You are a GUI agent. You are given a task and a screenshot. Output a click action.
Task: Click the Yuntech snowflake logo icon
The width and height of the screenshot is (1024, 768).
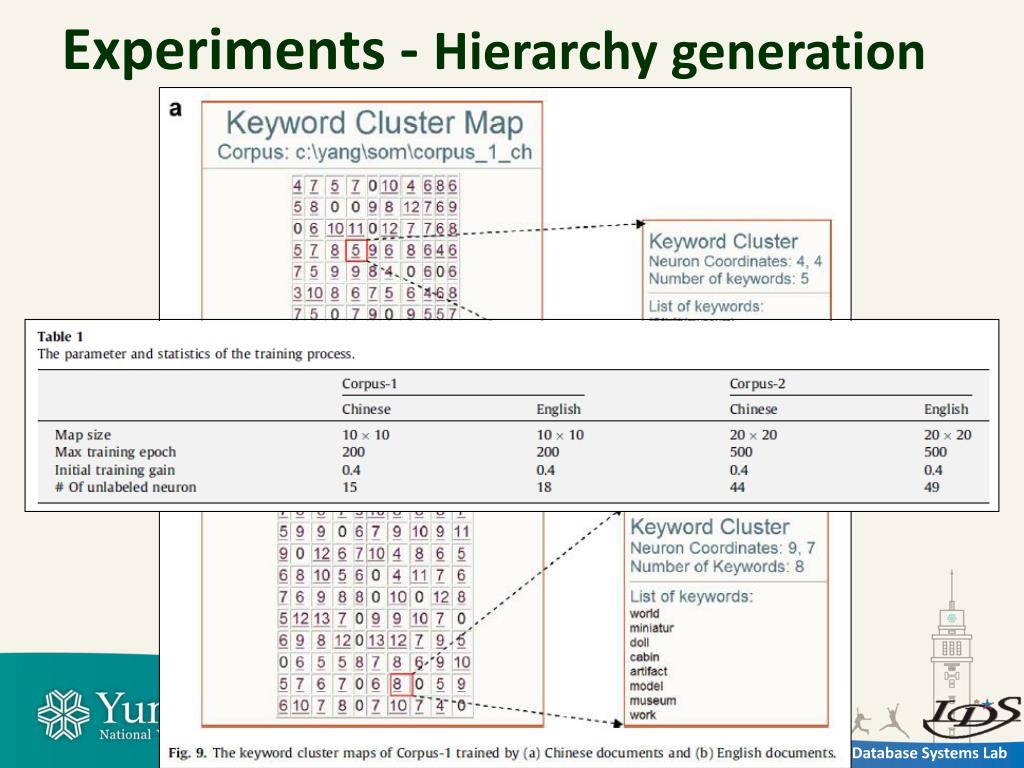pos(63,714)
